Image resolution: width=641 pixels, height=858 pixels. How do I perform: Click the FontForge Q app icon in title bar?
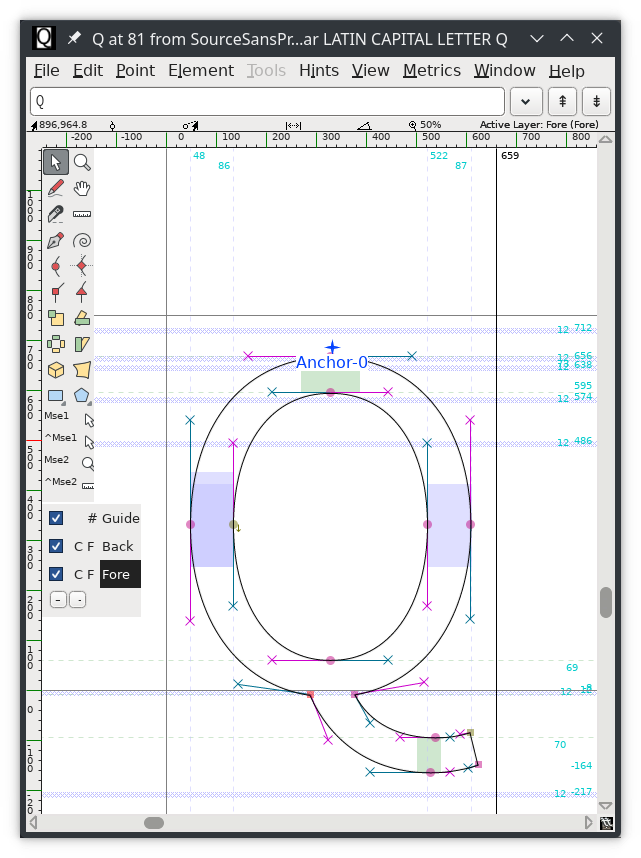(43, 38)
